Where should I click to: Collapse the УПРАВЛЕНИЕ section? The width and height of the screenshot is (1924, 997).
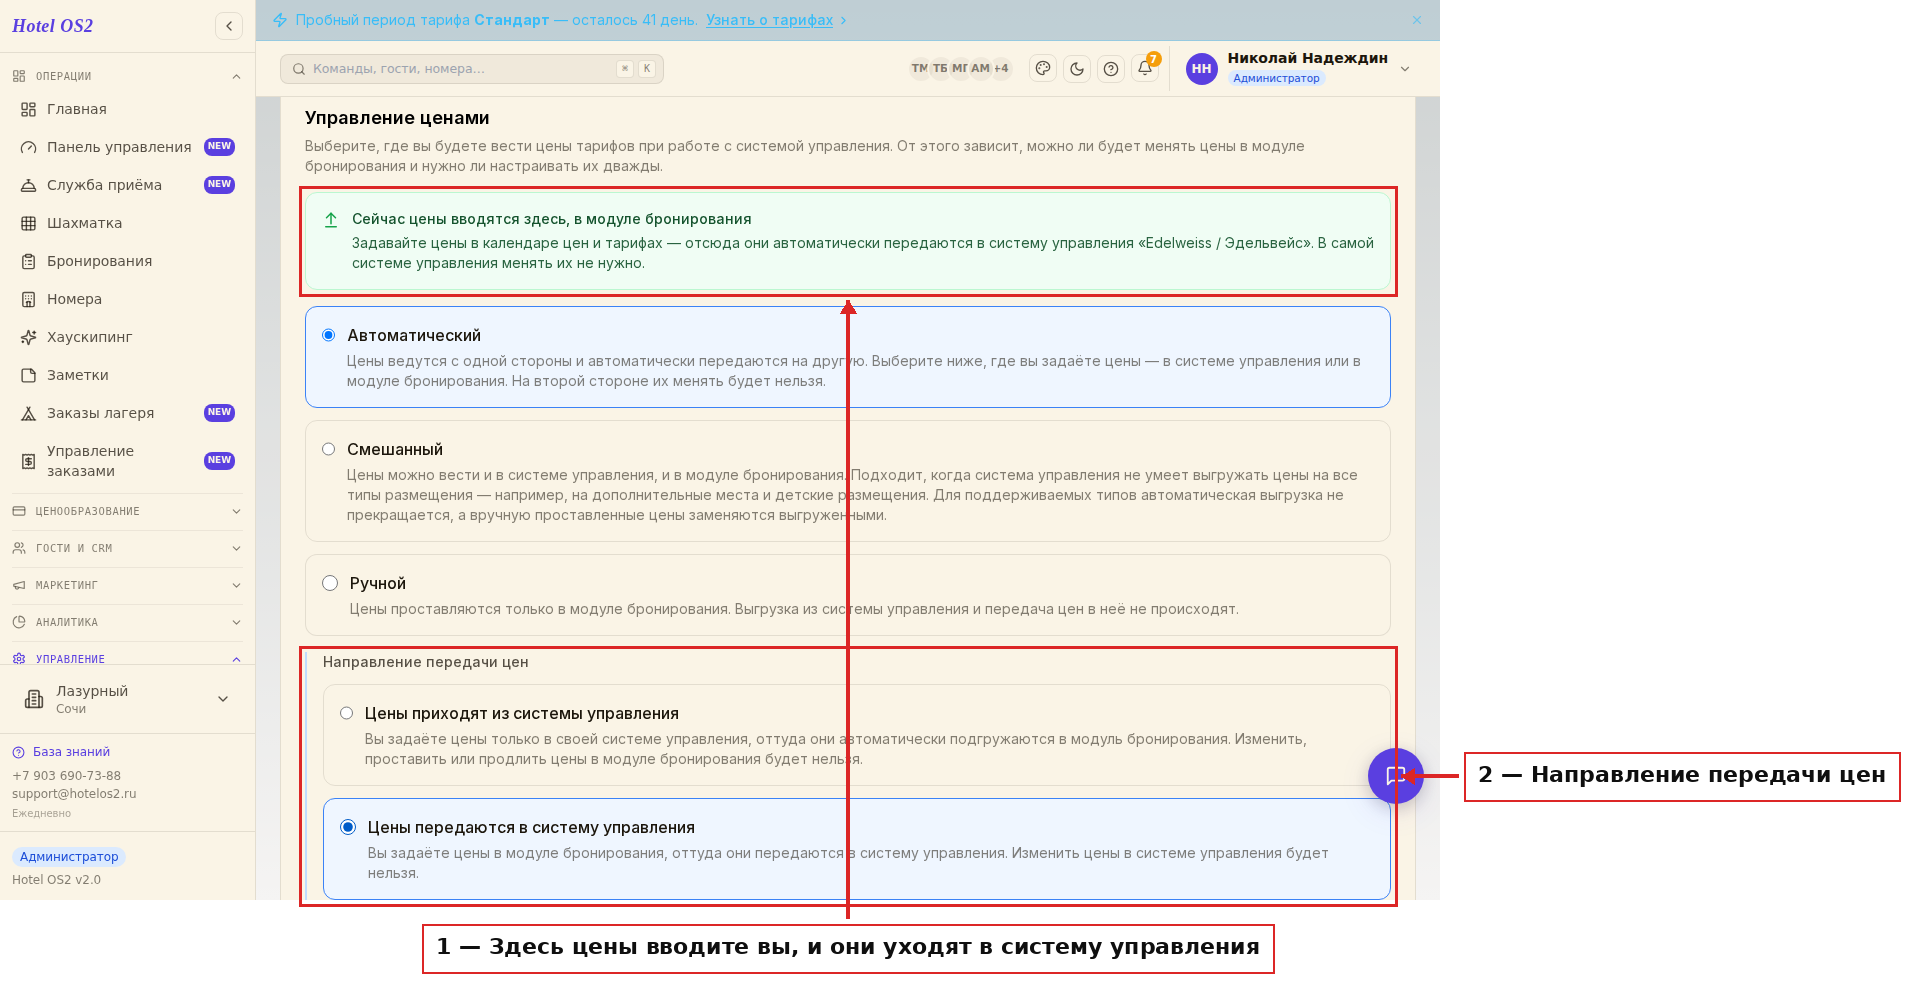tap(127, 659)
